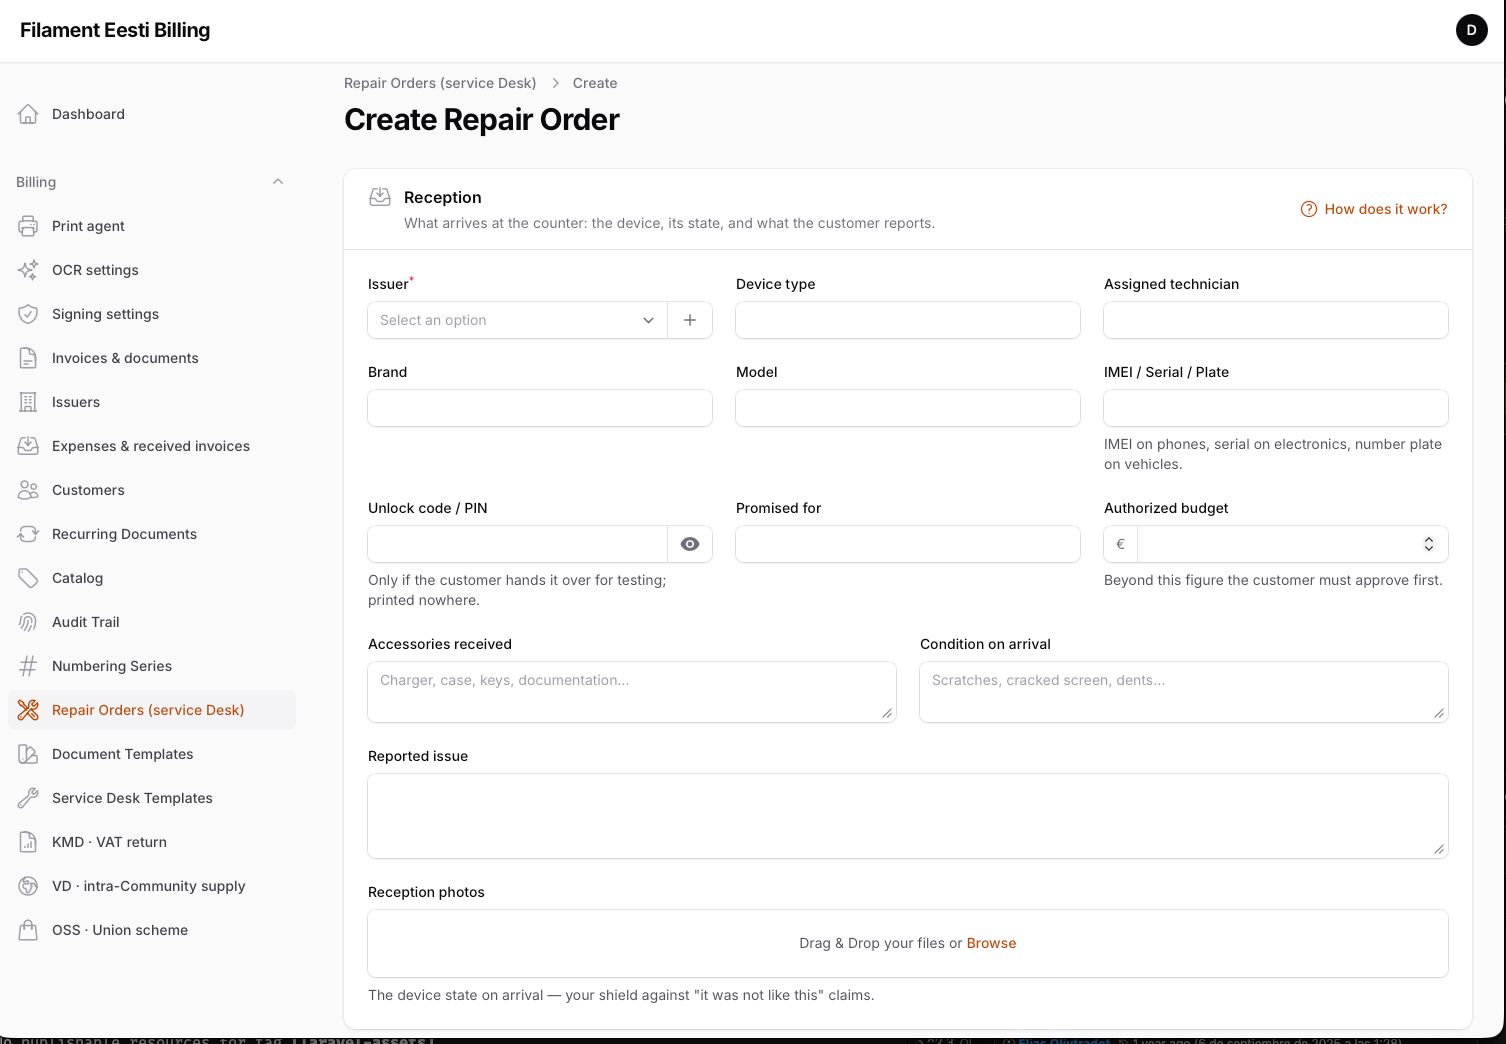Navigate to Audit Trail
1506x1044 pixels.
point(152,622)
